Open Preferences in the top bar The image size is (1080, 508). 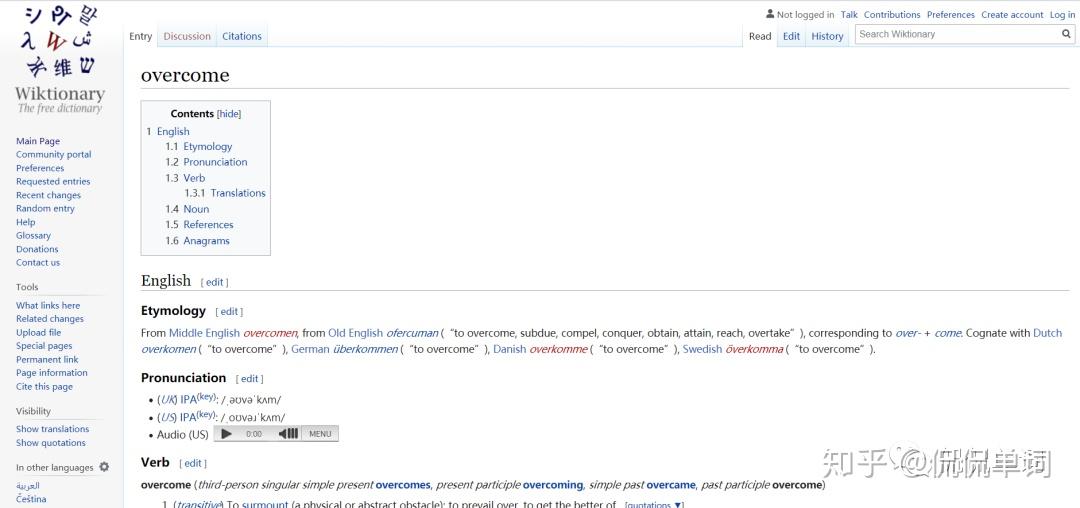click(x=951, y=14)
